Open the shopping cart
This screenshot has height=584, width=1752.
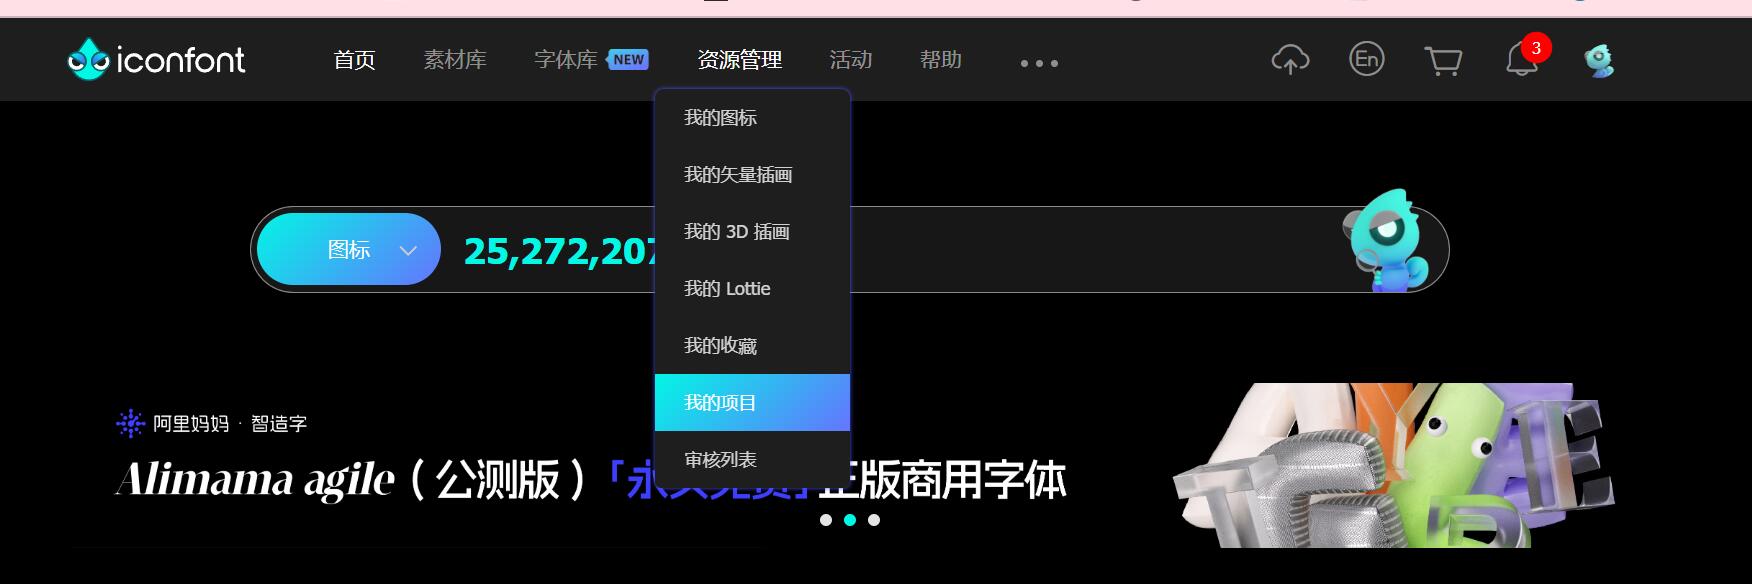(x=1442, y=61)
